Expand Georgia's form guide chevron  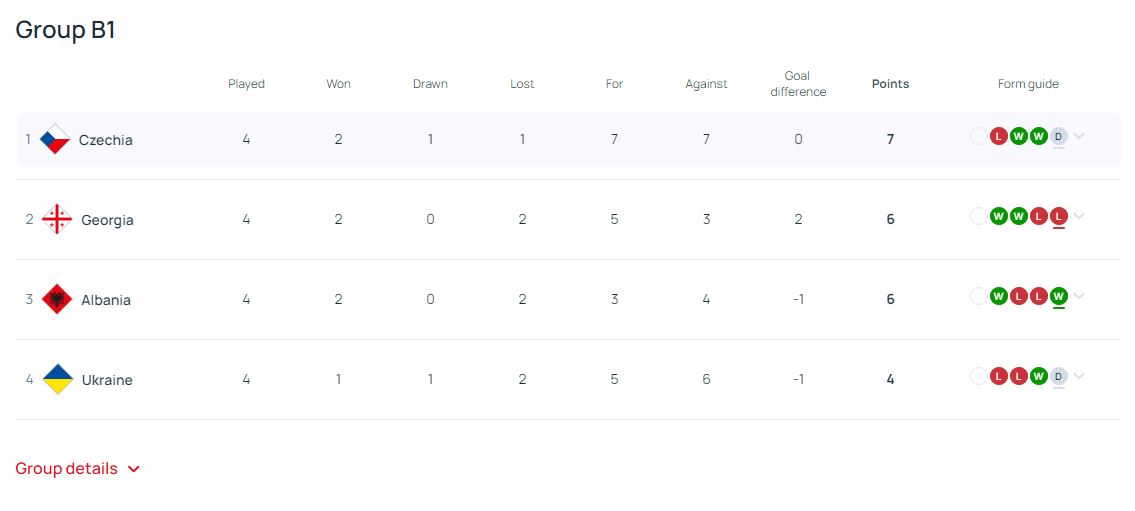point(1079,216)
